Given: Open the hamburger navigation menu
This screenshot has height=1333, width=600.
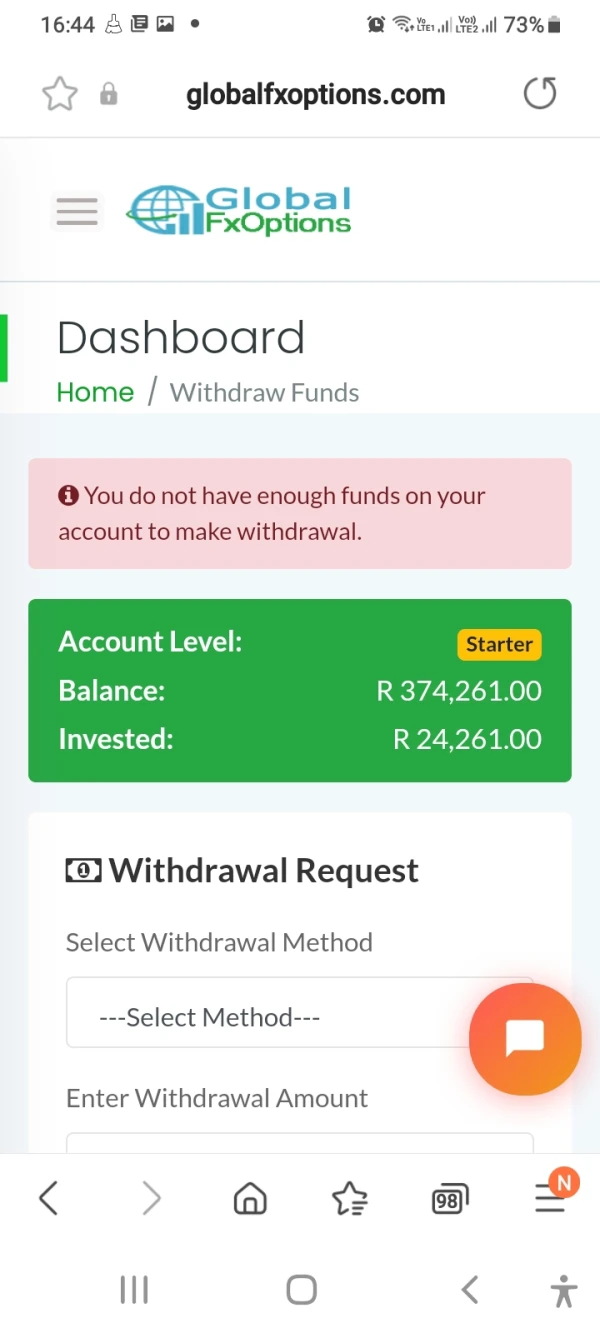Looking at the screenshot, I should (77, 211).
